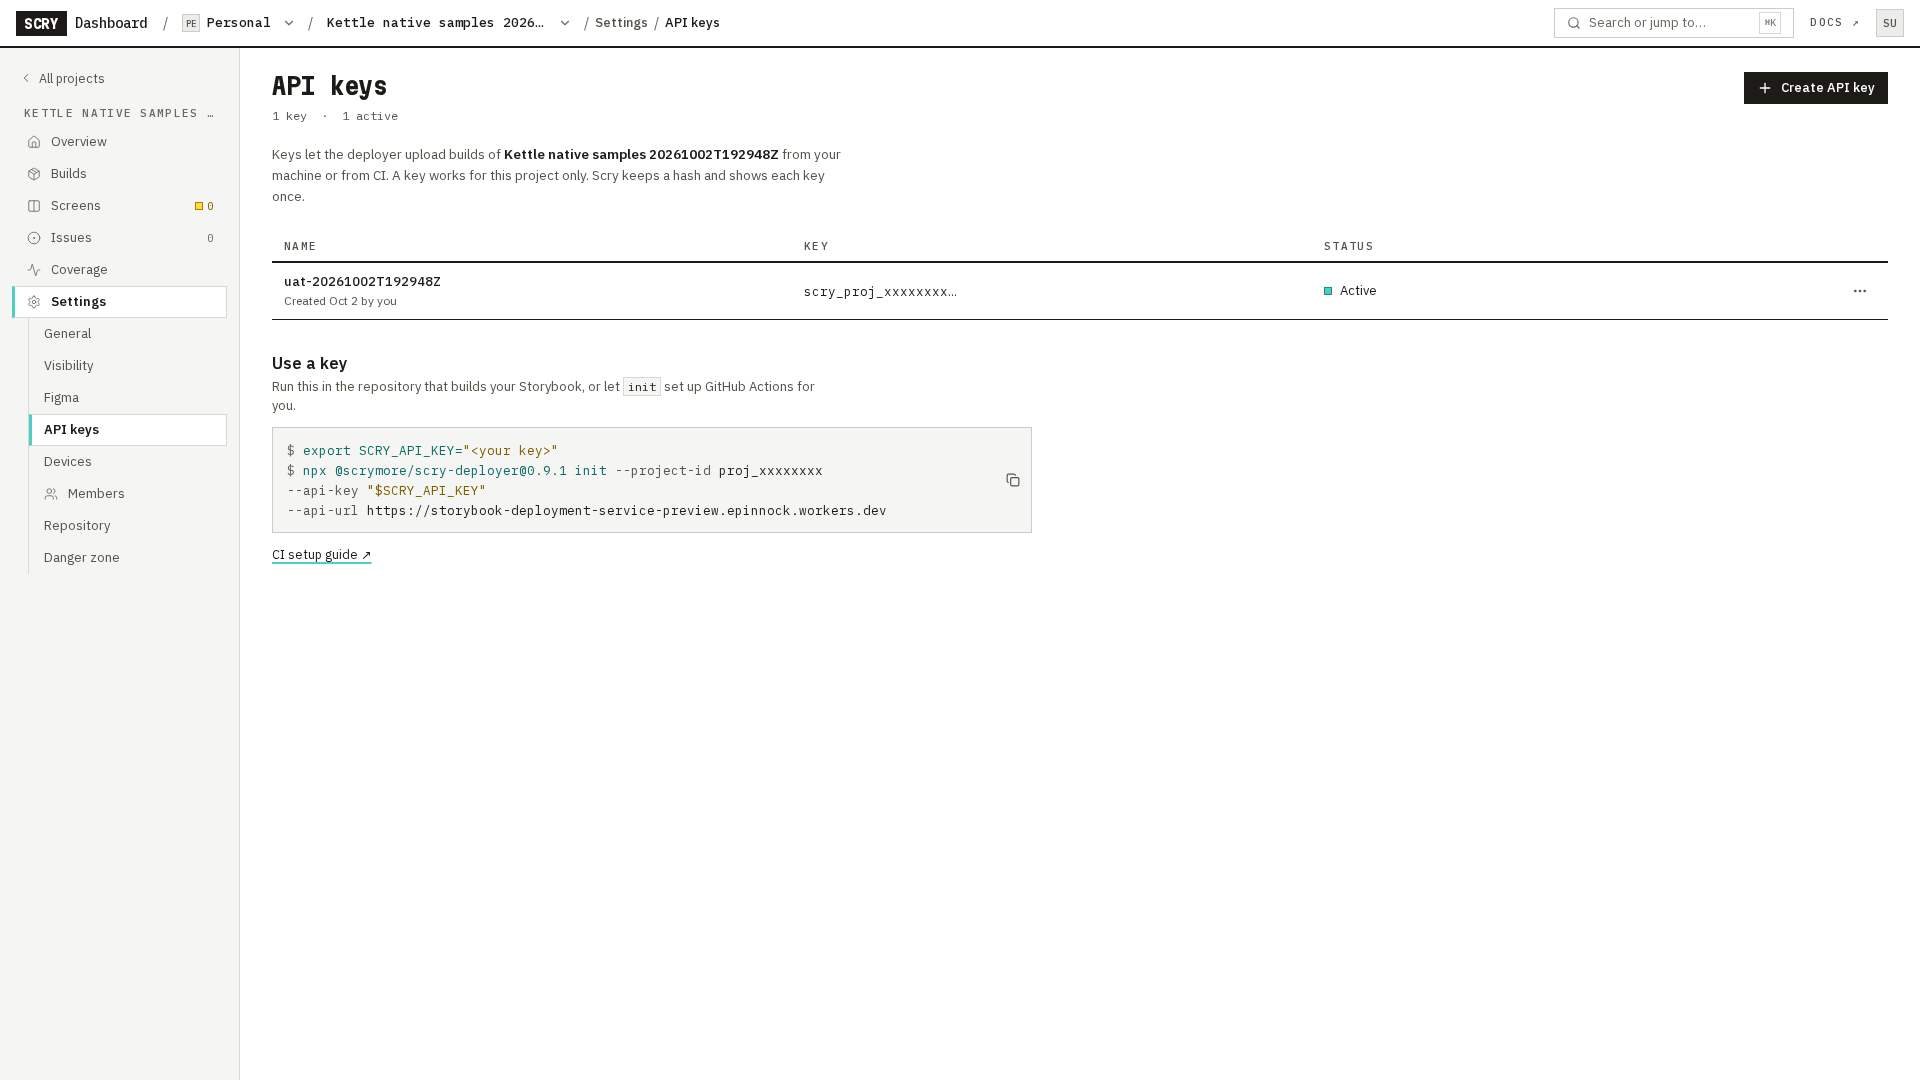Click Settings breadcrumb link
The image size is (1920, 1080).
(x=621, y=23)
